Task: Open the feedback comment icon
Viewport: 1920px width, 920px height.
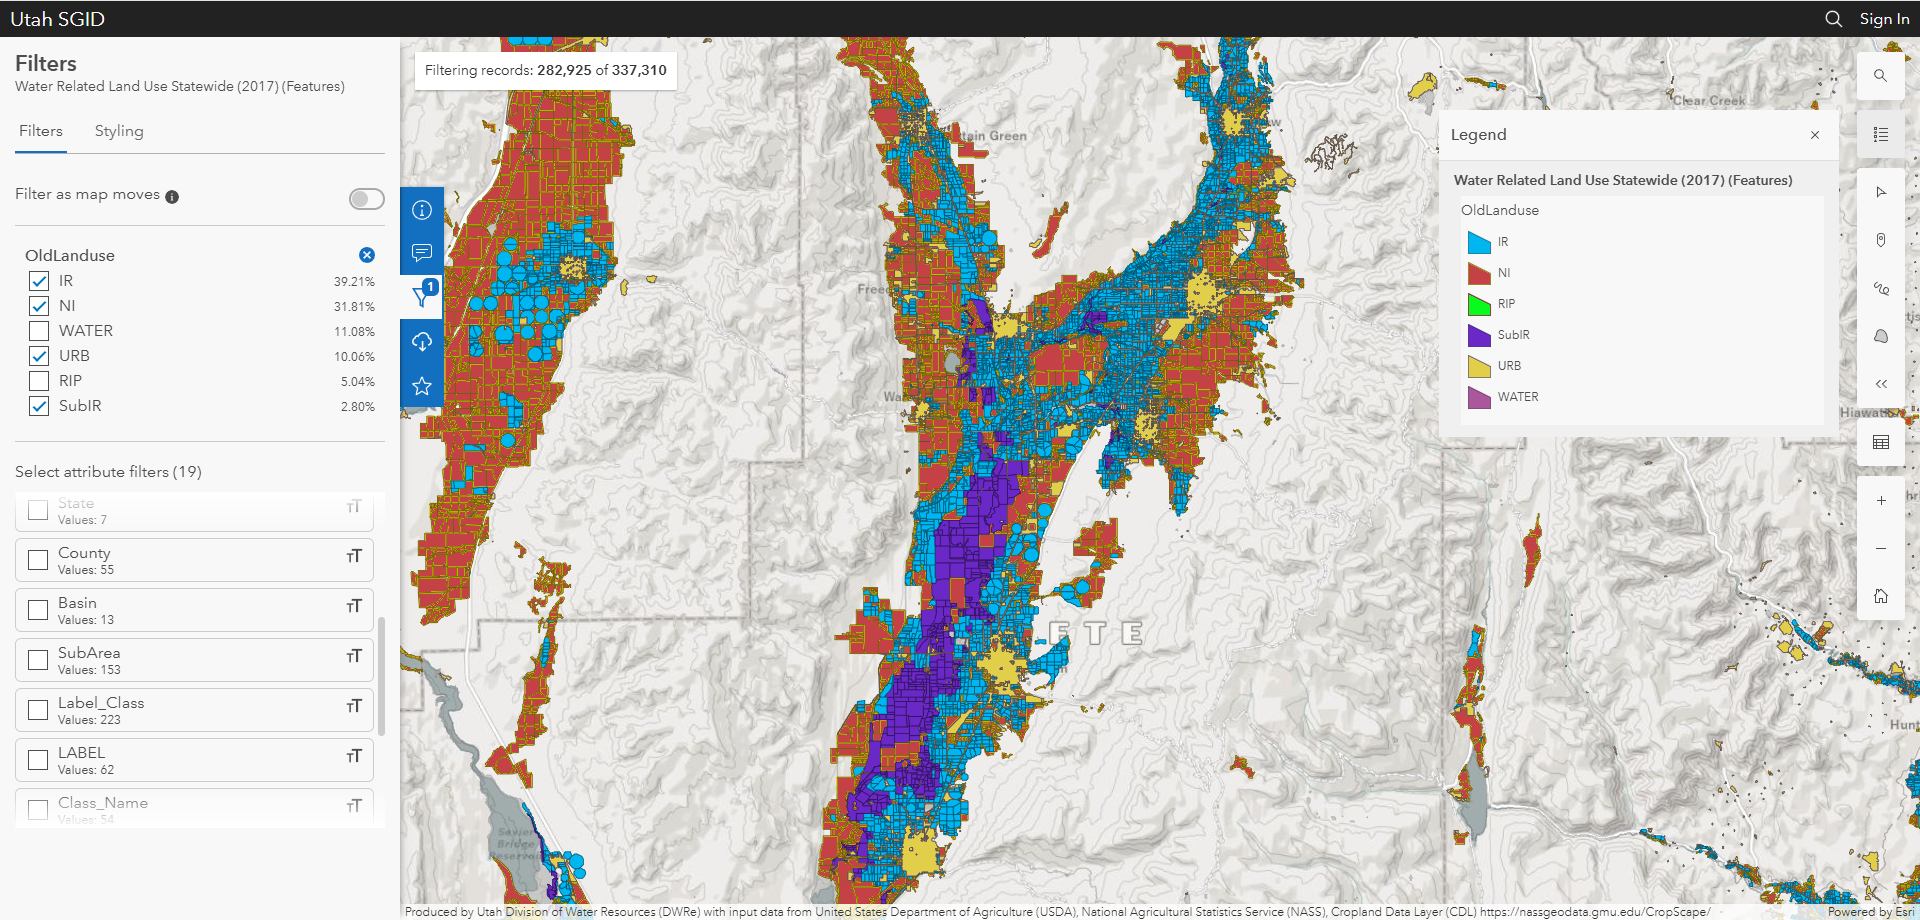Action: point(422,253)
